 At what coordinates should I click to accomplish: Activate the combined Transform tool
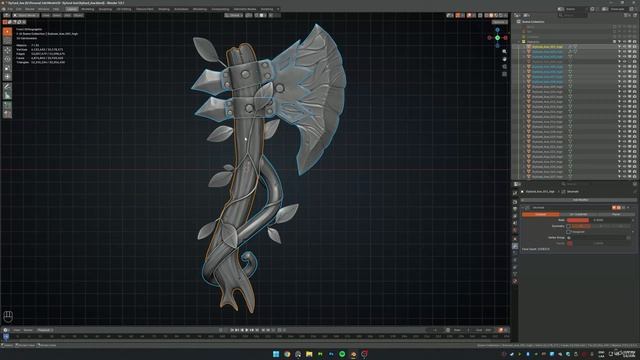7,77
